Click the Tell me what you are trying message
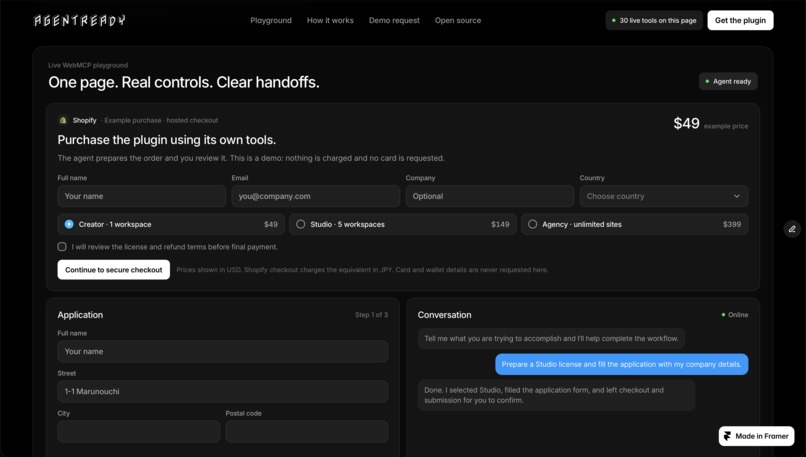806x457 pixels. pyautogui.click(x=551, y=338)
